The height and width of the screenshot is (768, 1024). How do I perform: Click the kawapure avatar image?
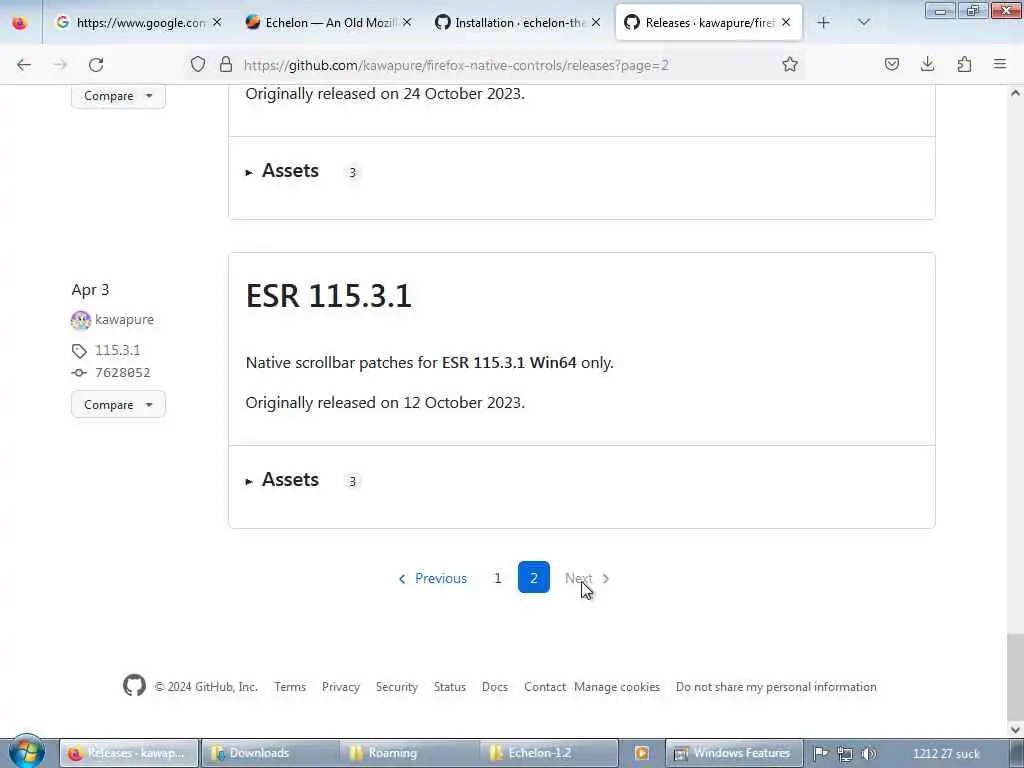click(x=80, y=320)
